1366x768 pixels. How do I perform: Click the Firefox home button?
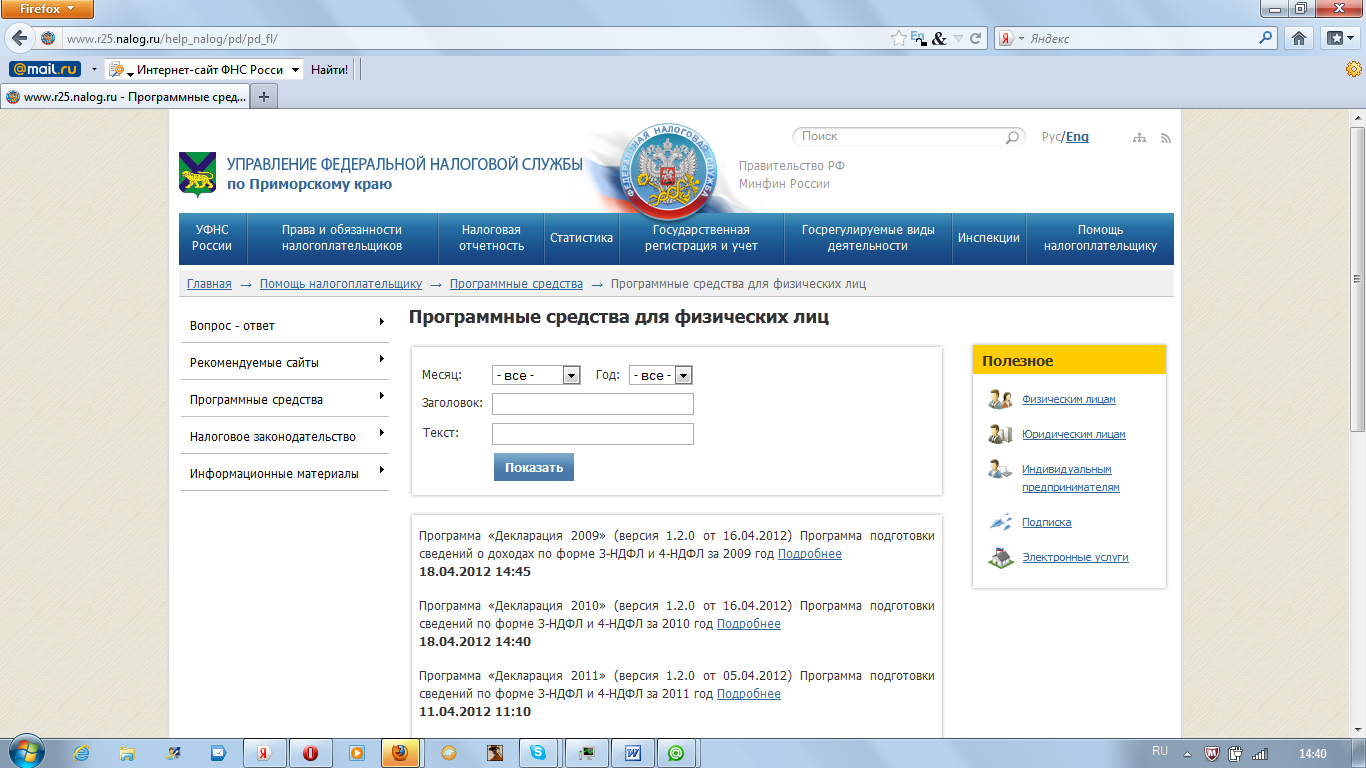pos(1299,39)
